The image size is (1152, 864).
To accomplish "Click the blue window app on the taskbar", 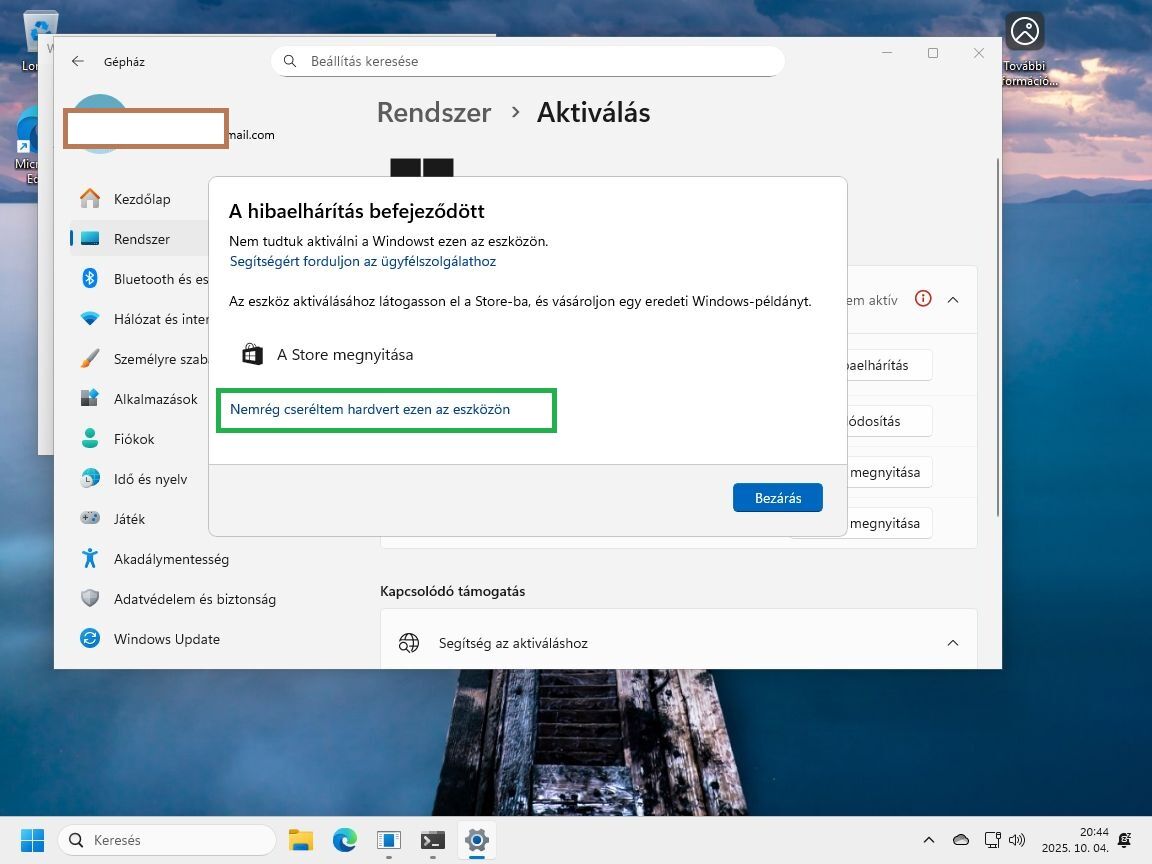I will pos(389,840).
